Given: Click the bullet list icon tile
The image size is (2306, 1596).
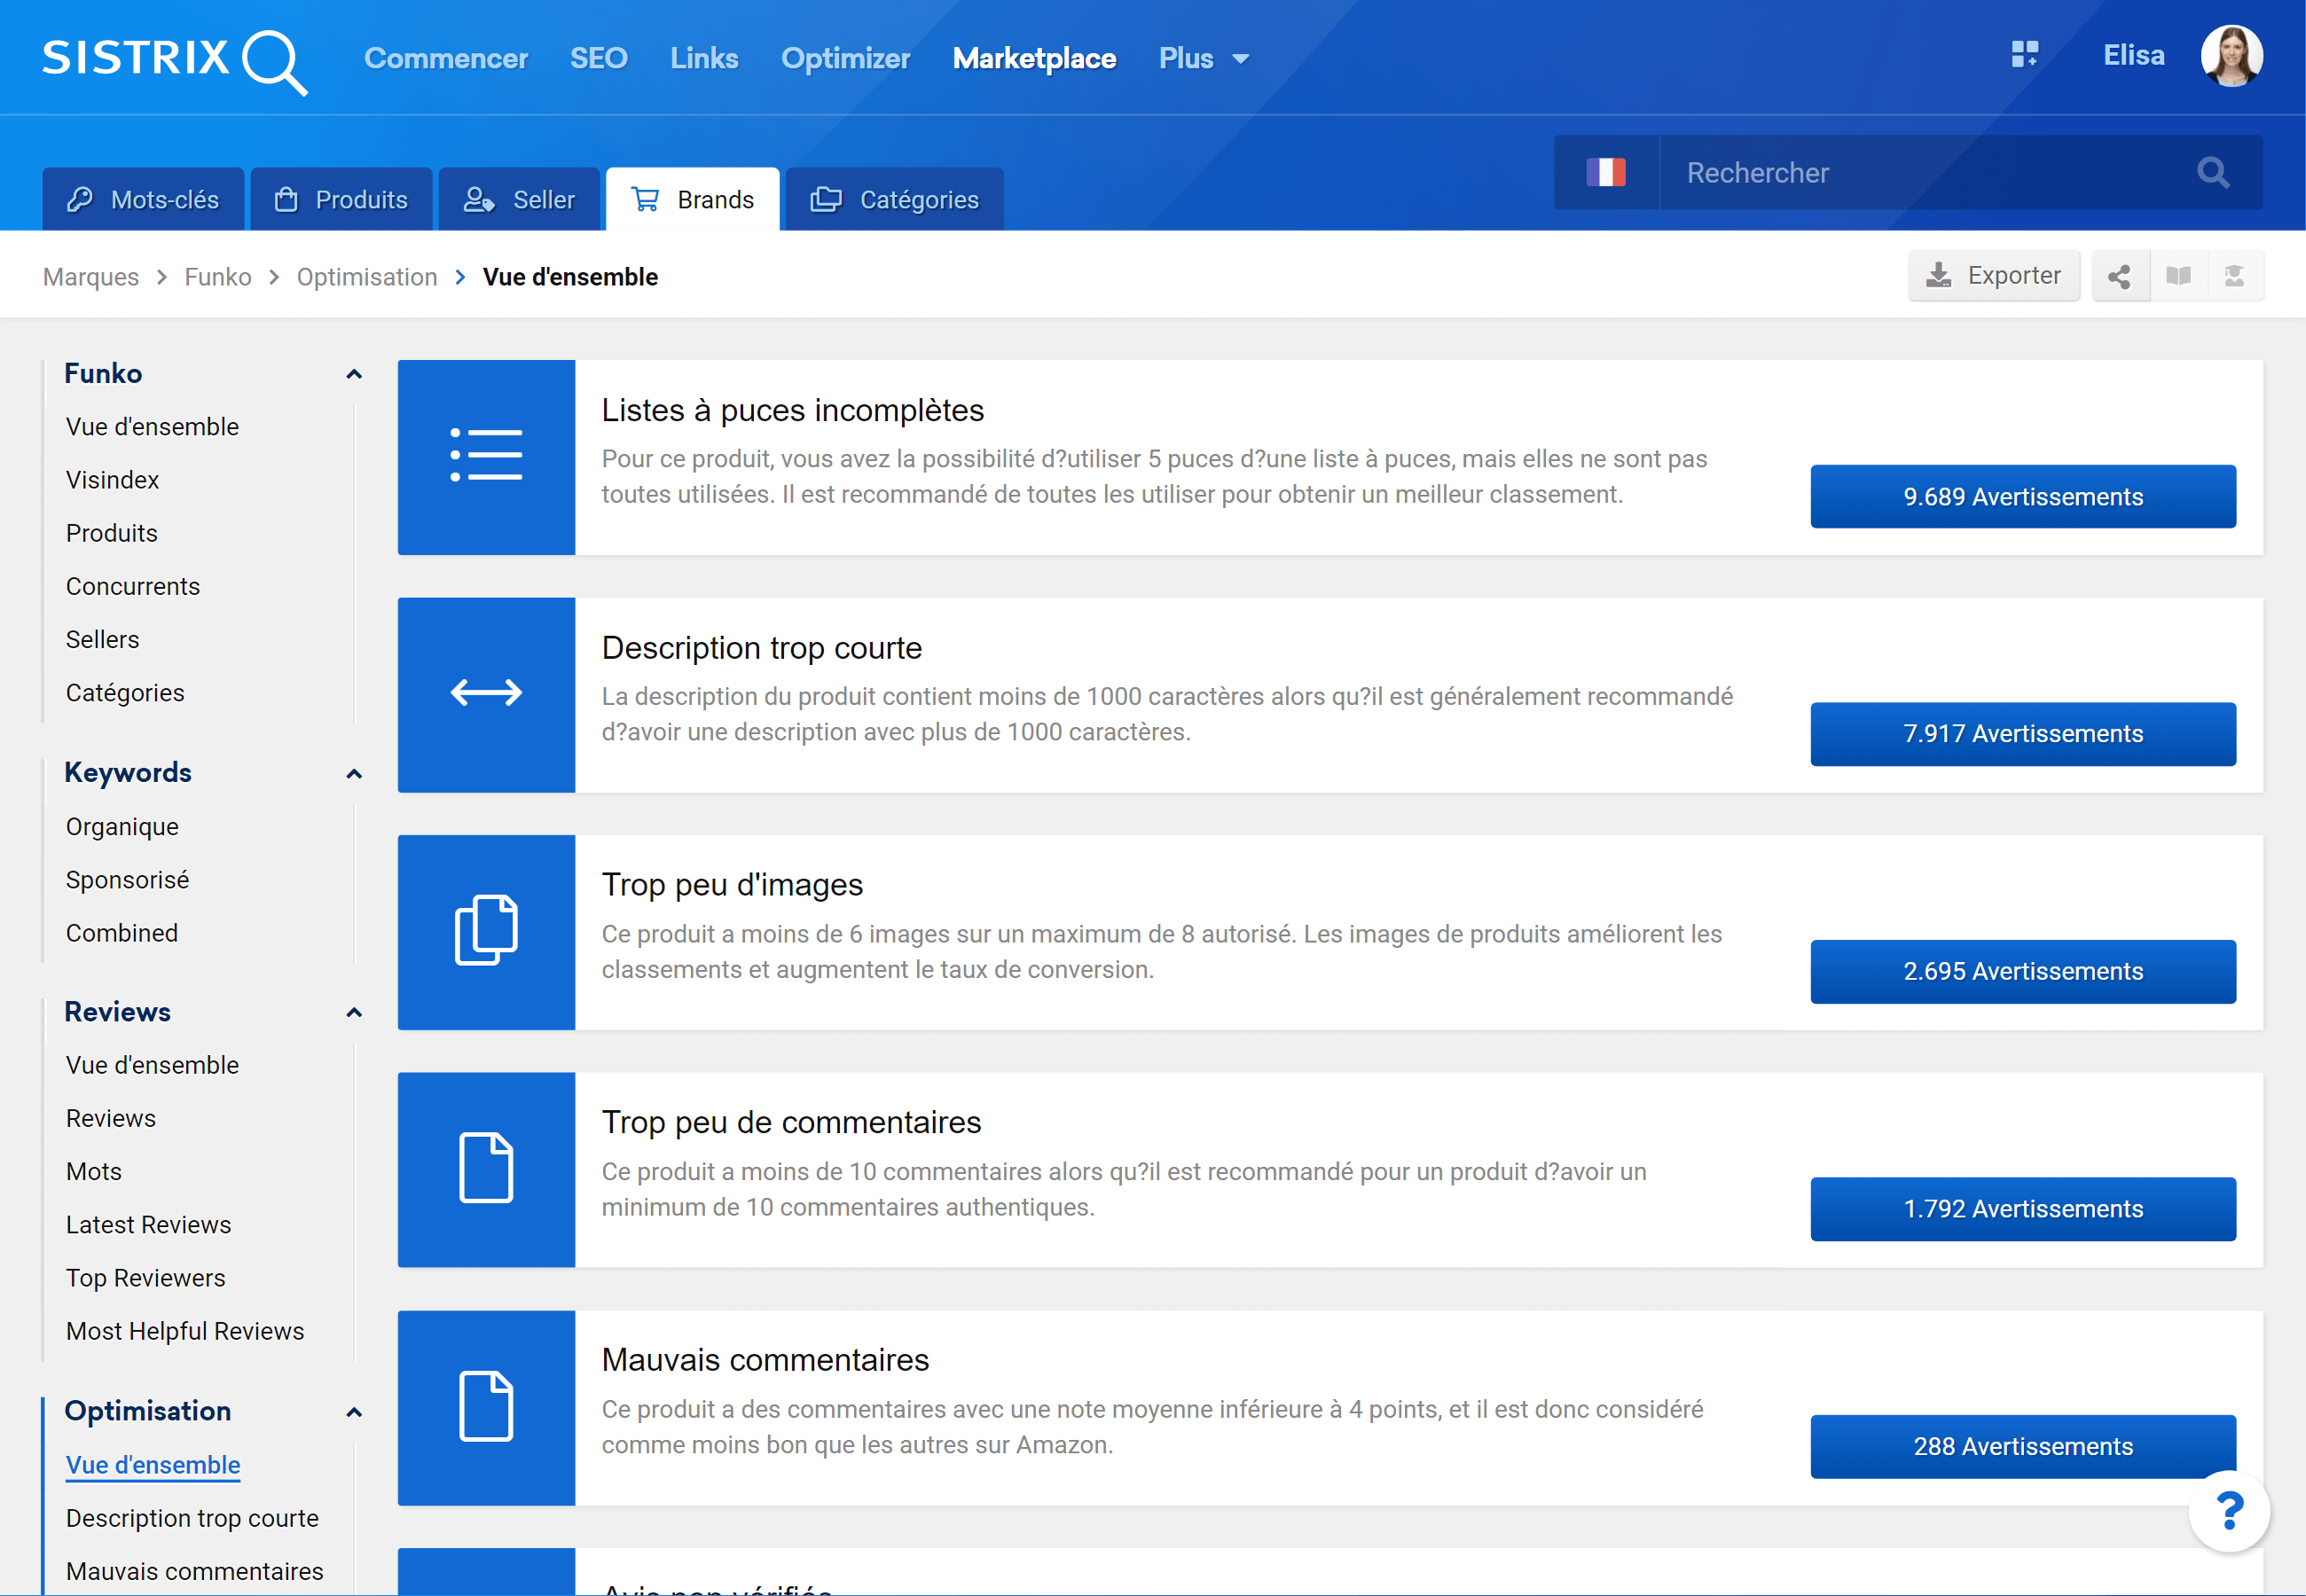Looking at the screenshot, I should [486, 457].
